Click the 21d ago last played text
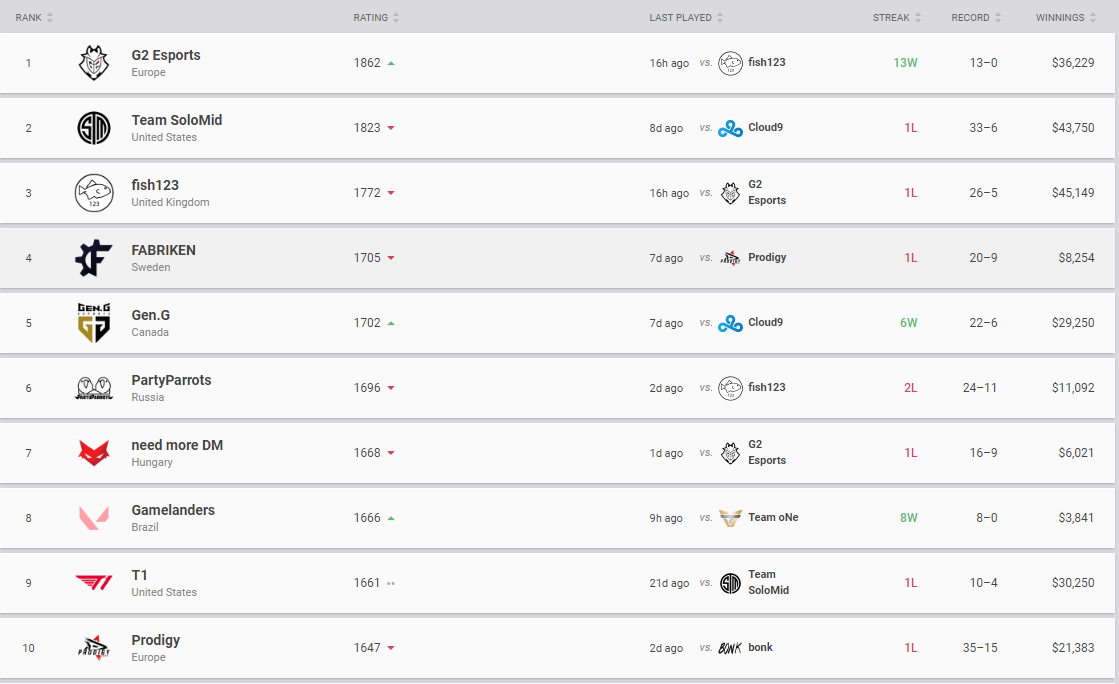Image resolution: width=1119 pixels, height=684 pixels. [x=669, y=583]
